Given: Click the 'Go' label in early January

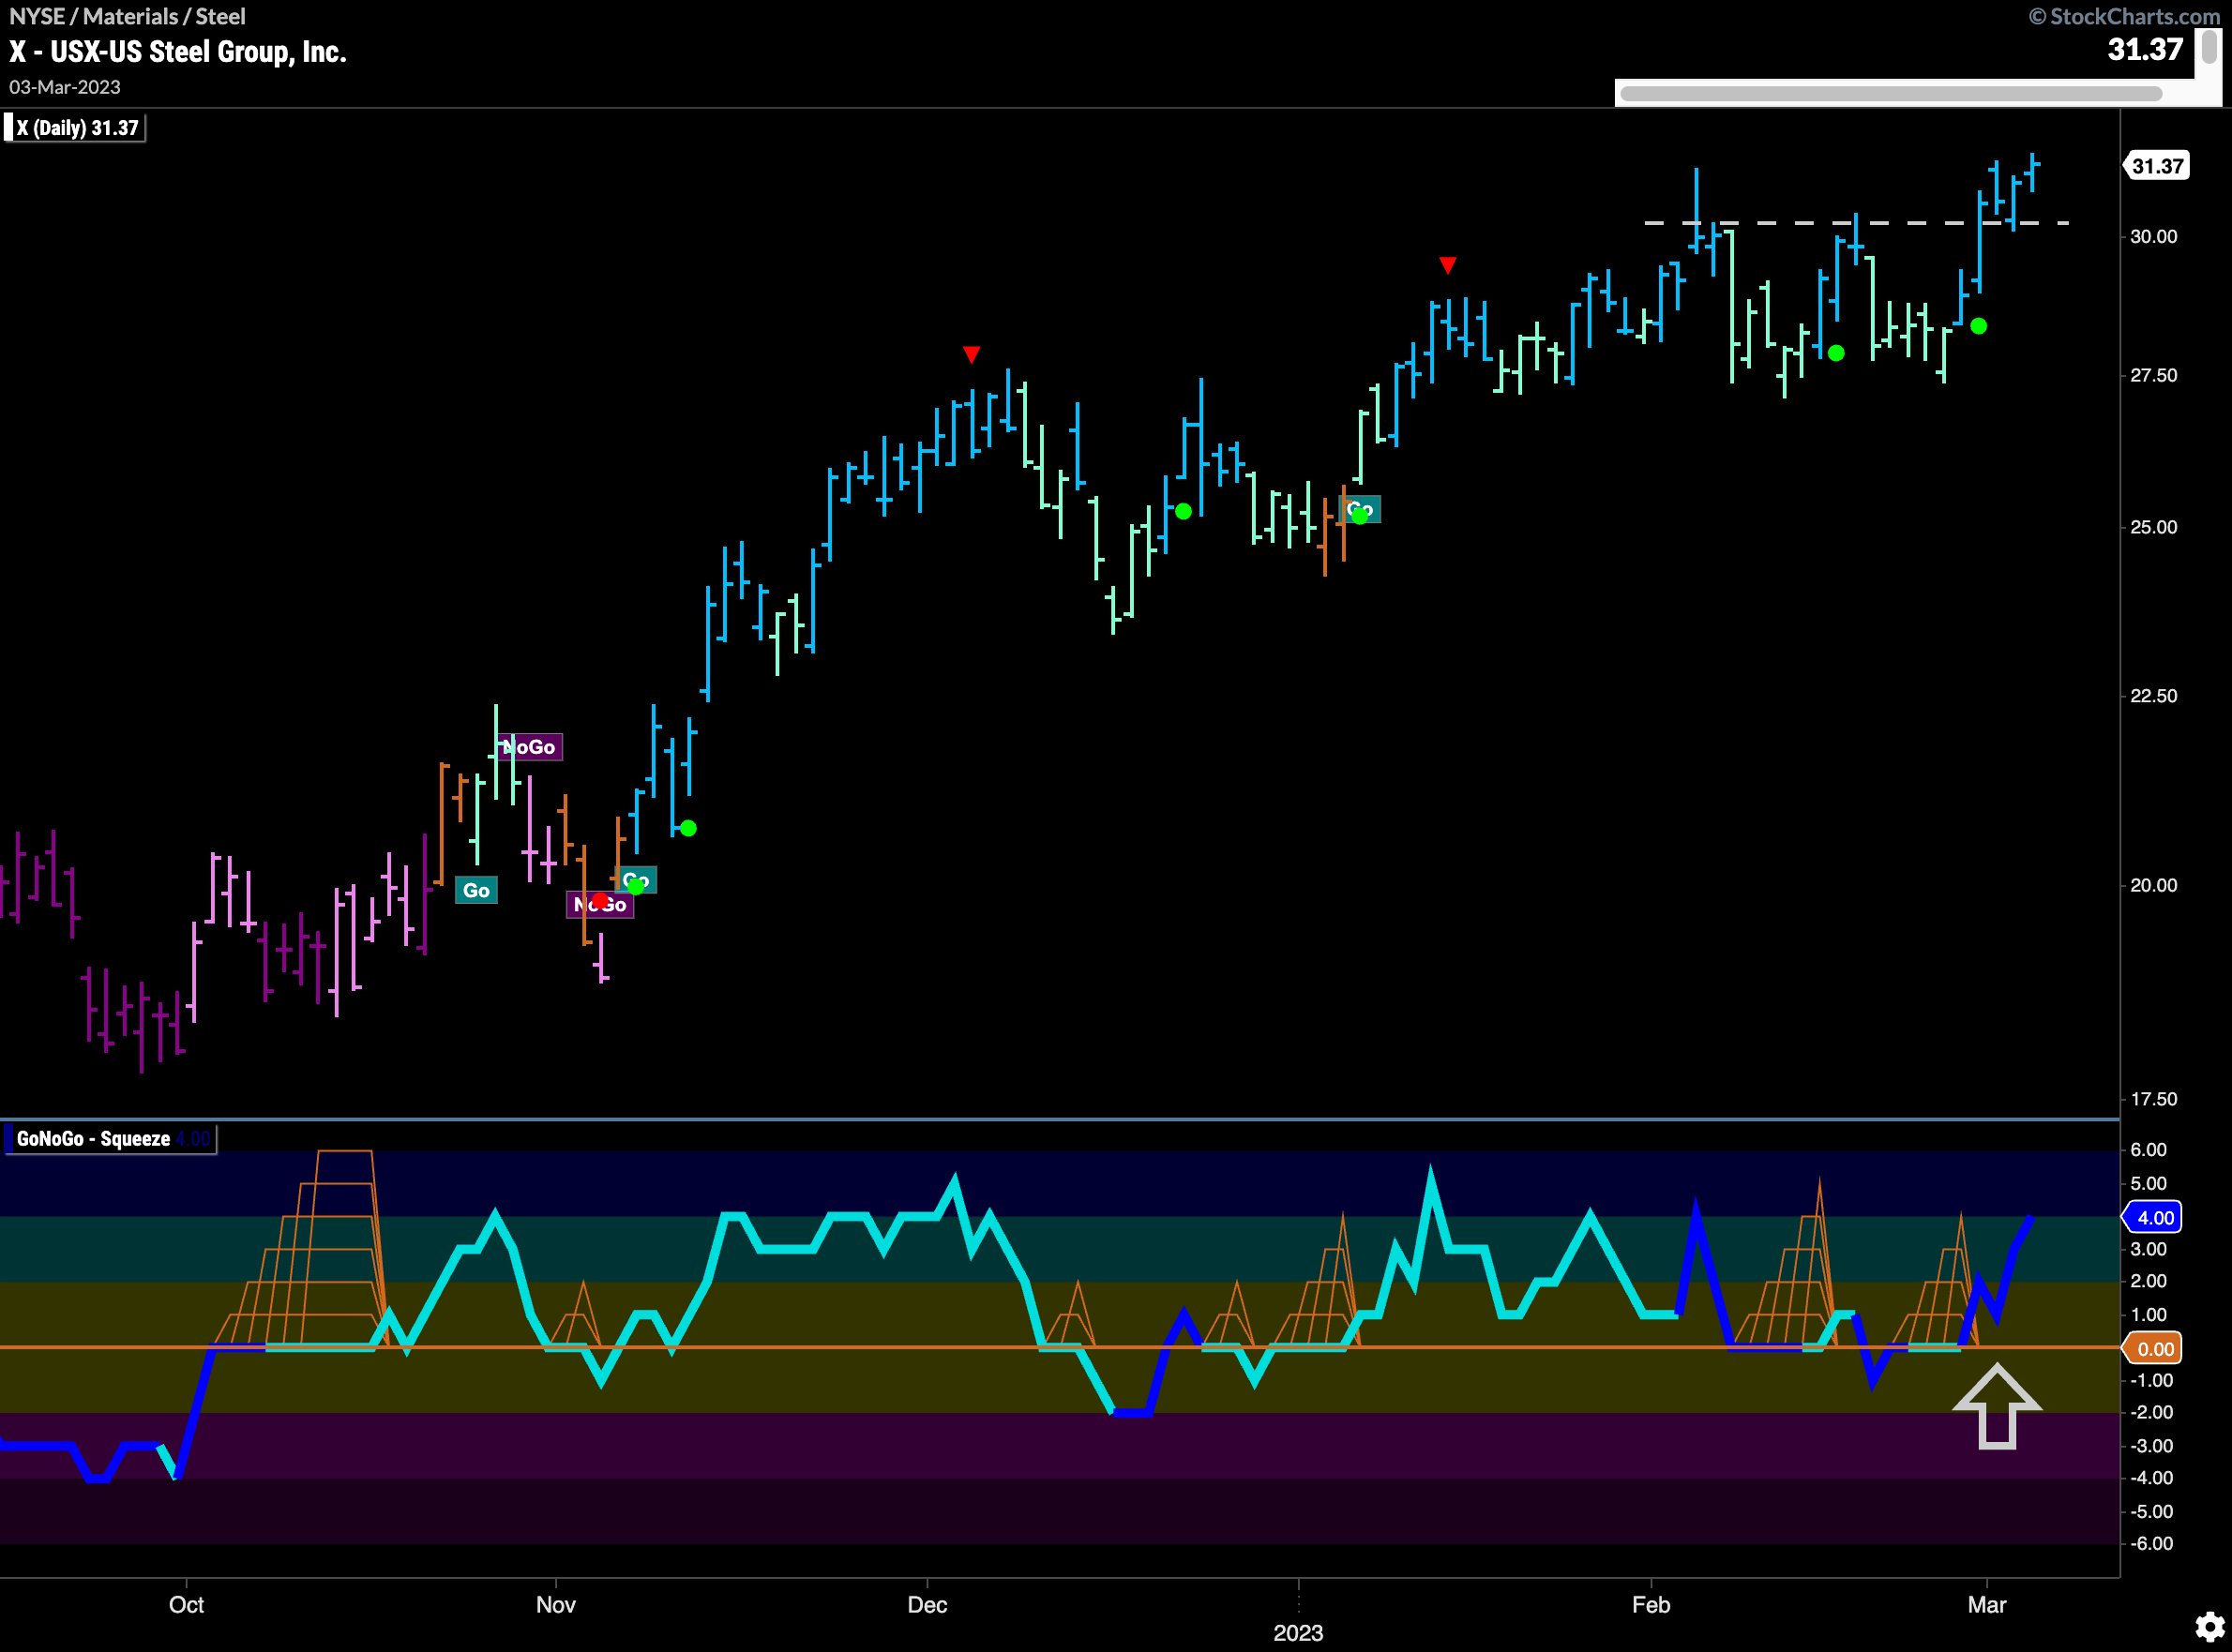Looking at the screenshot, I should pyautogui.click(x=1360, y=510).
